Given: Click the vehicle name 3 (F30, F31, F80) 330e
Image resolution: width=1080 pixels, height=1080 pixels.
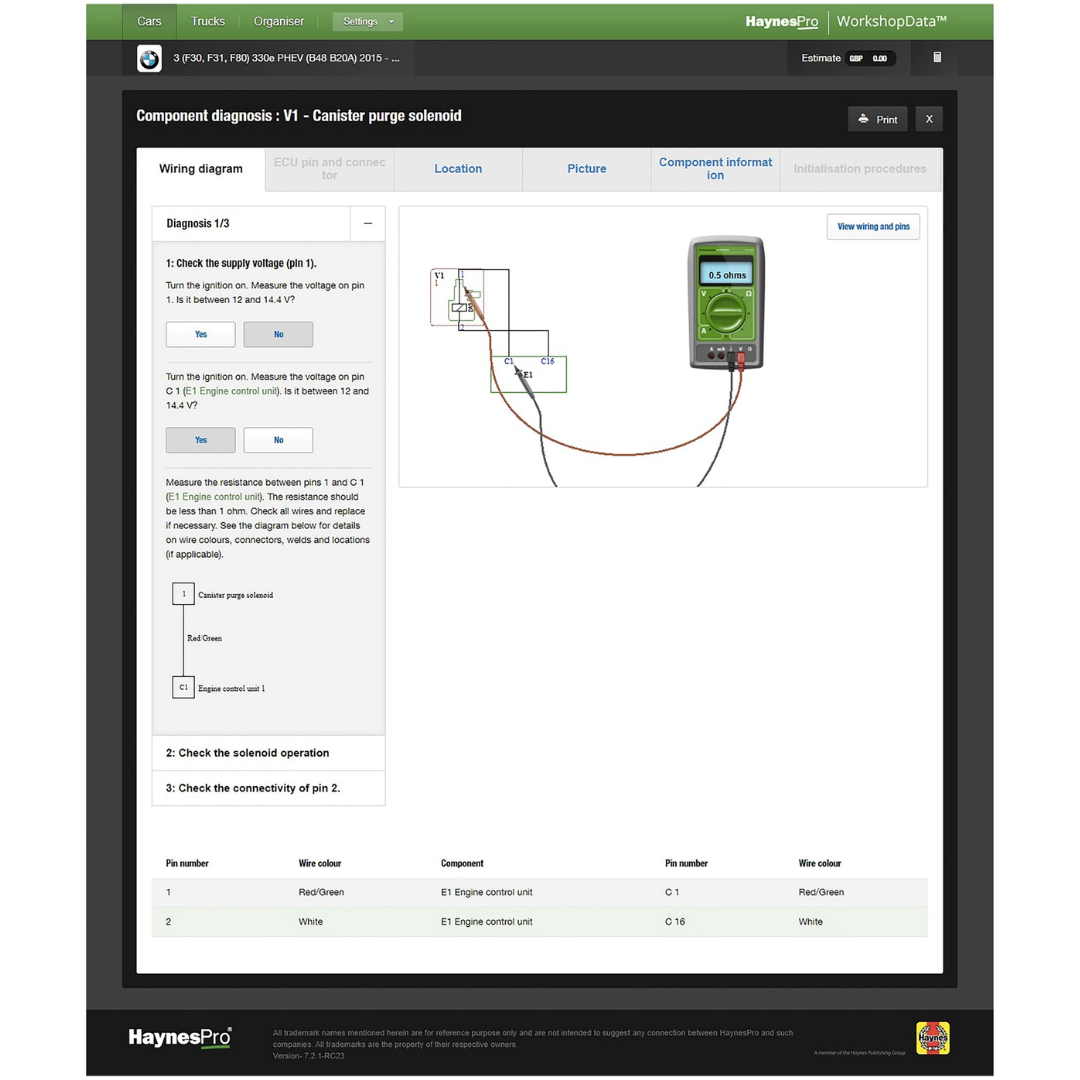Looking at the screenshot, I should (x=286, y=58).
